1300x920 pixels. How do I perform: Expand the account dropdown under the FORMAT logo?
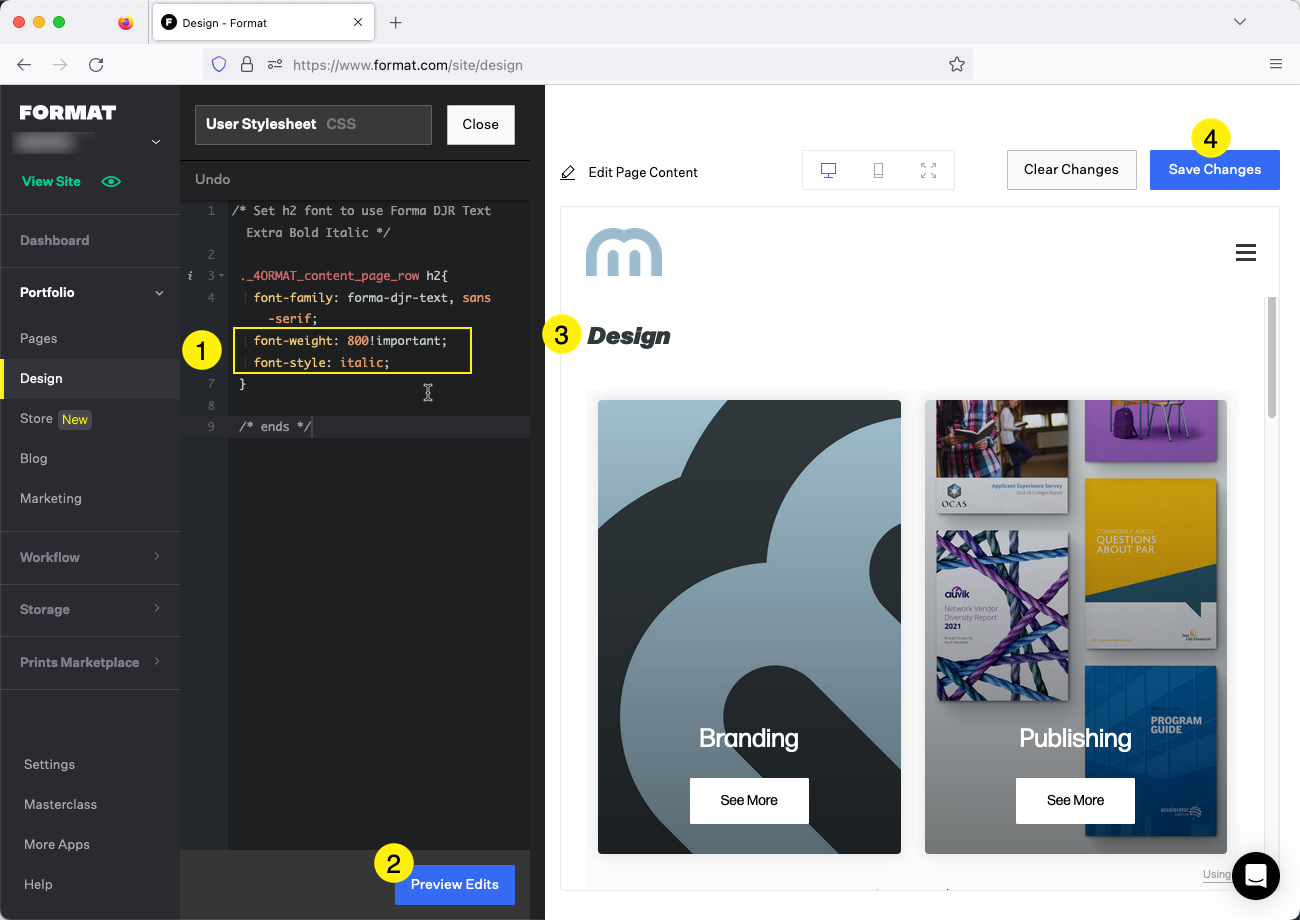pos(156,143)
